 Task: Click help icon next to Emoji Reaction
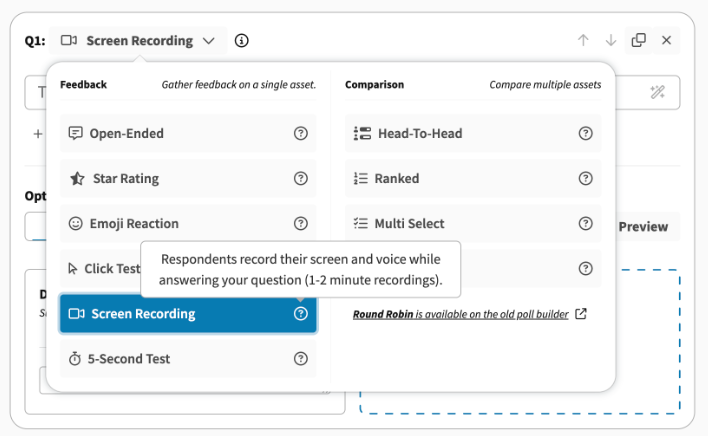pyautogui.click(x=300, y=223)
